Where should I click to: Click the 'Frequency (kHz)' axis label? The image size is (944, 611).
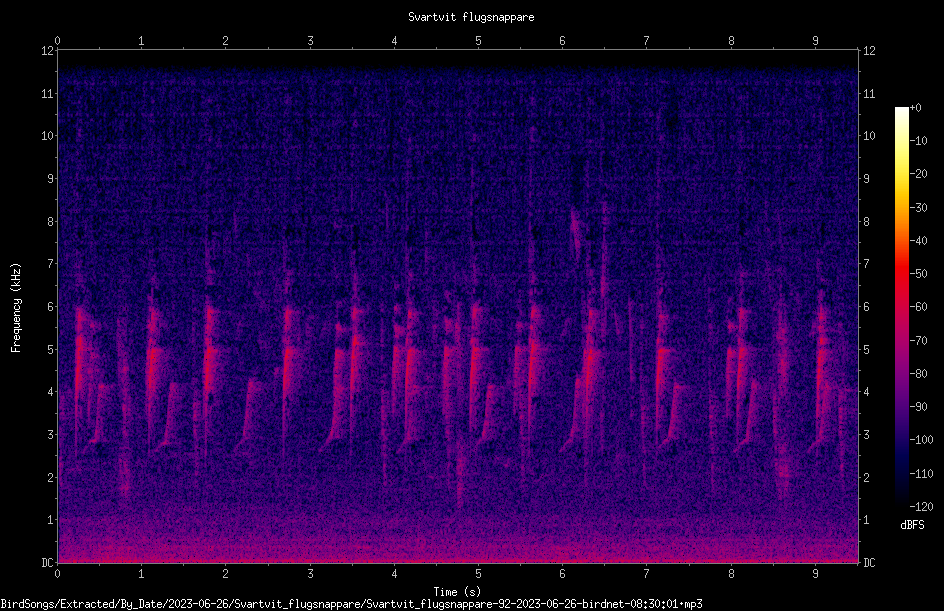(16, 308)
